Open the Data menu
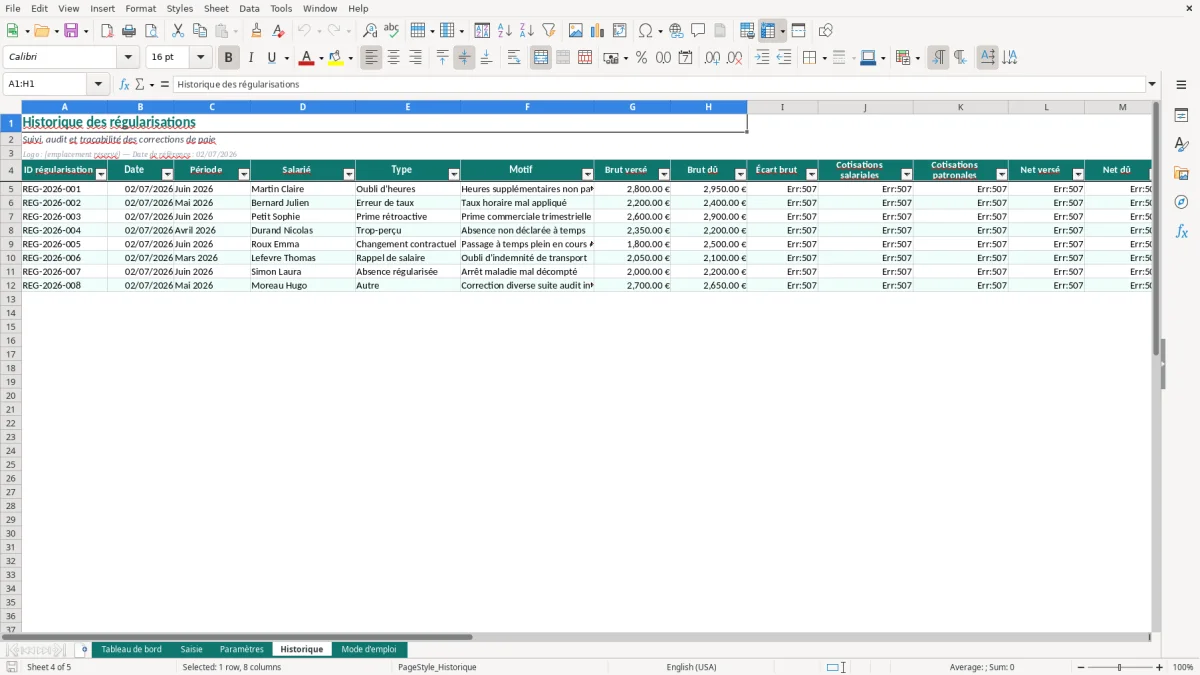 [249, 8]
